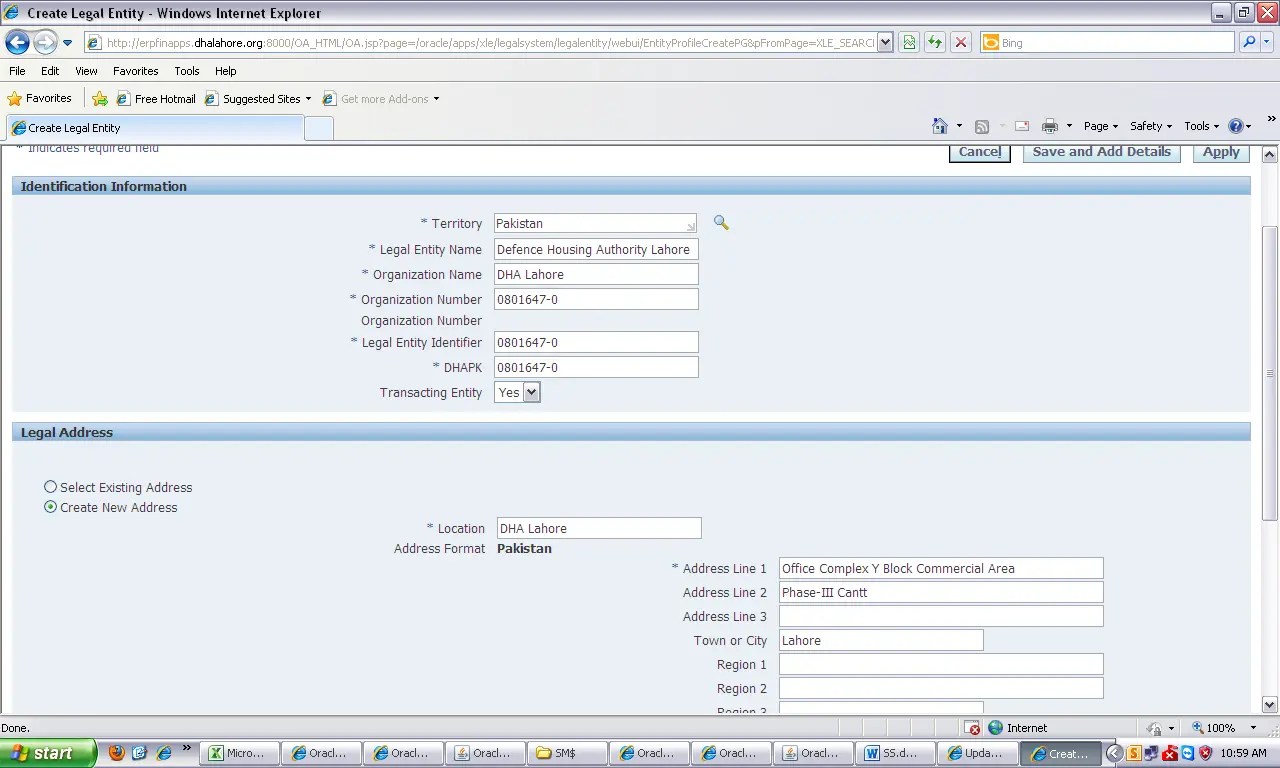
Task: Open the Transacting Entity Yes dropdown
Action: [x=531, y=392]
